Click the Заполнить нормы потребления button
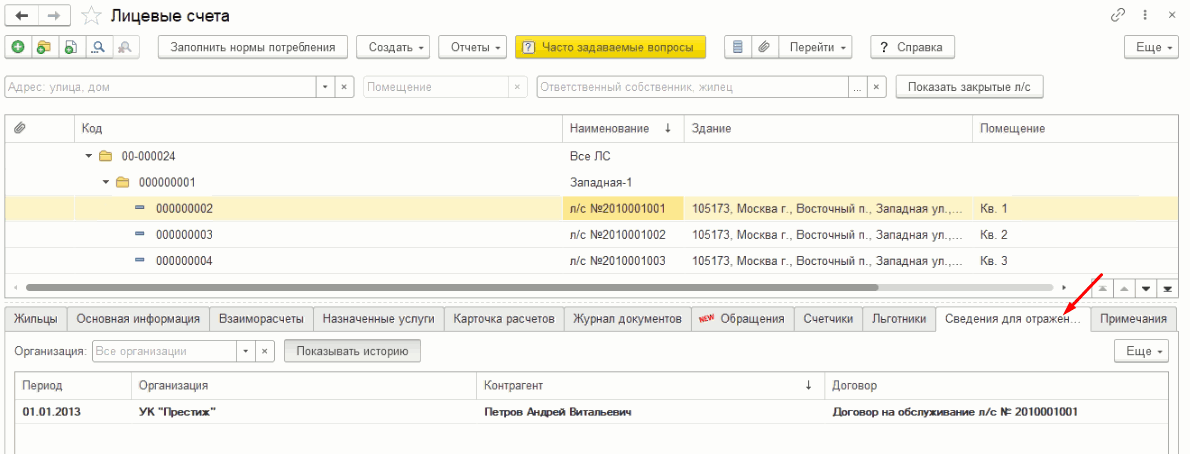The width and height of the screenshot is (1190, 454). [x=252, y=47]
